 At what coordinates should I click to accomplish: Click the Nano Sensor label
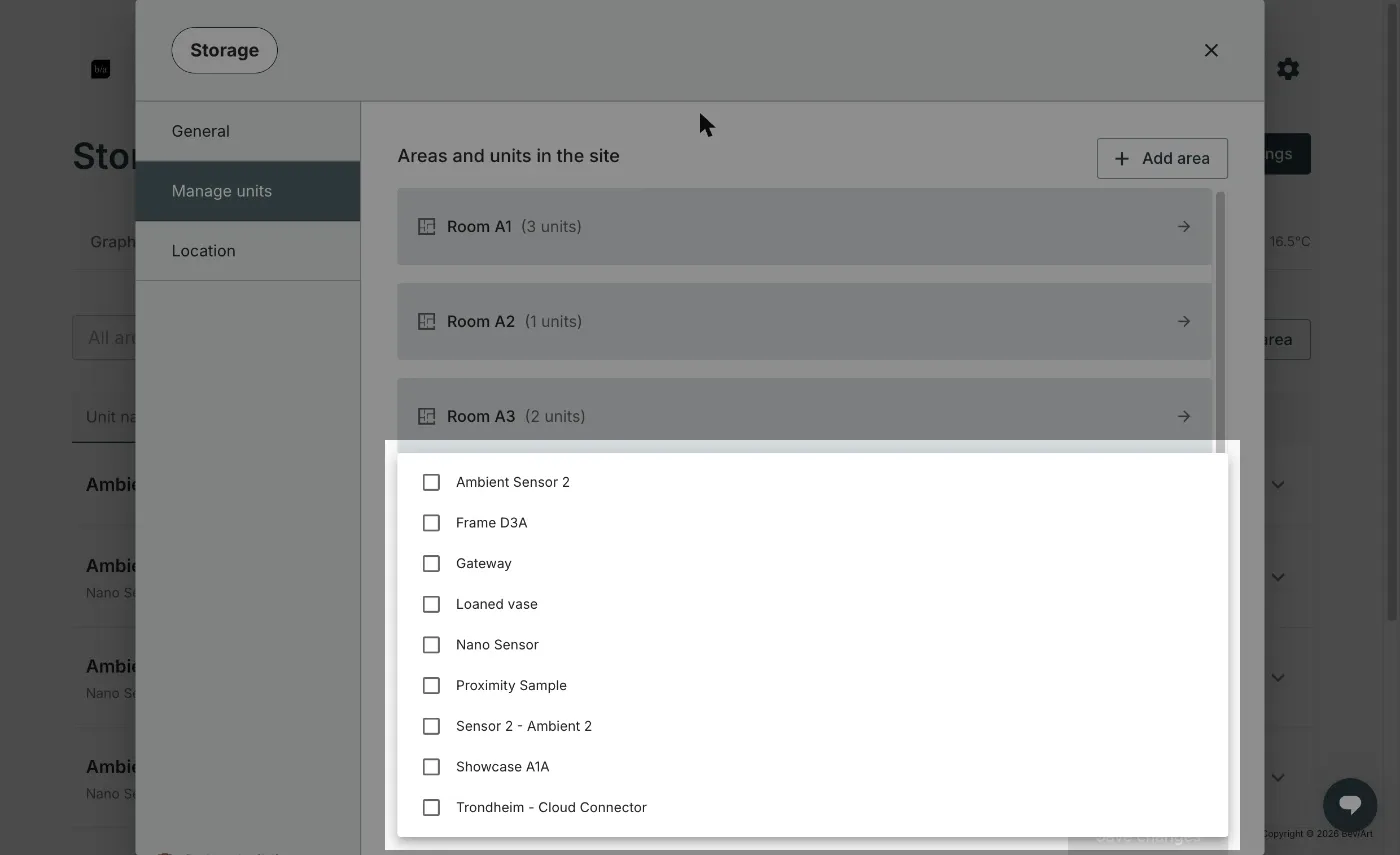[497, 645]
